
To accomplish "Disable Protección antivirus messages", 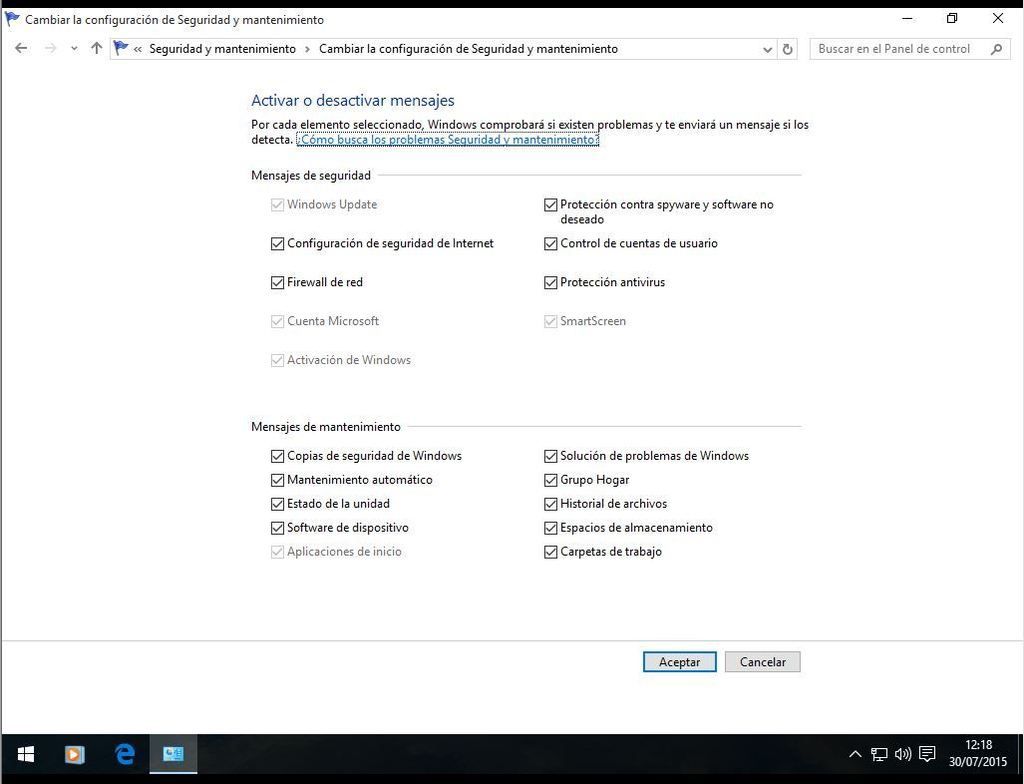I will 551,282.
